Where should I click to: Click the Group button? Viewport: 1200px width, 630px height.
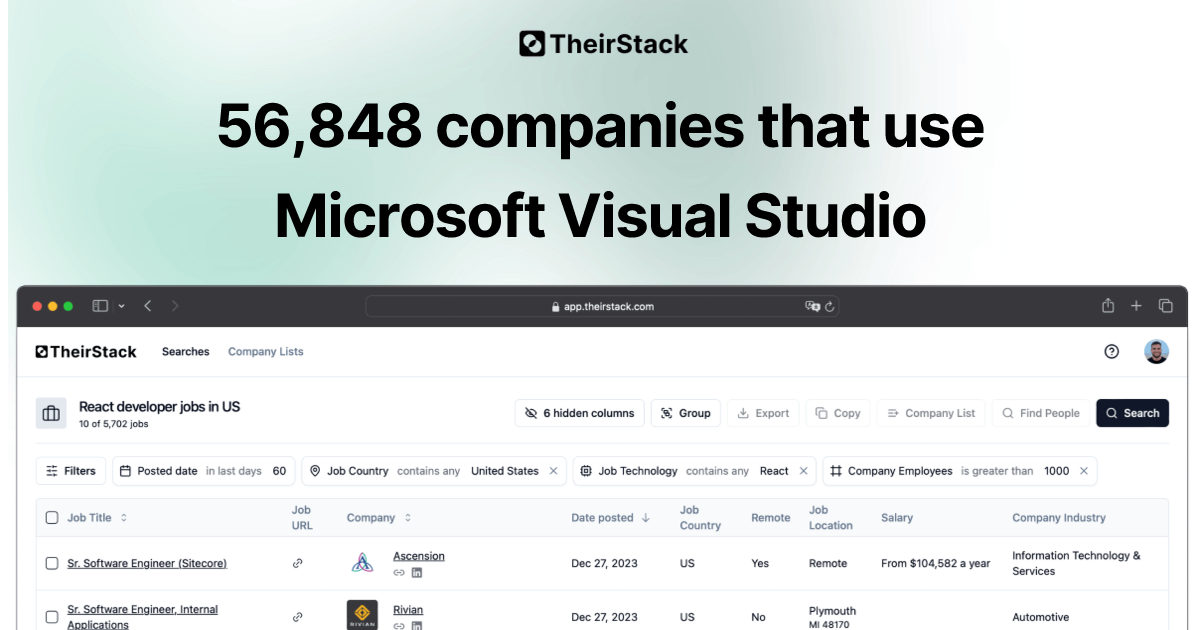686,413
